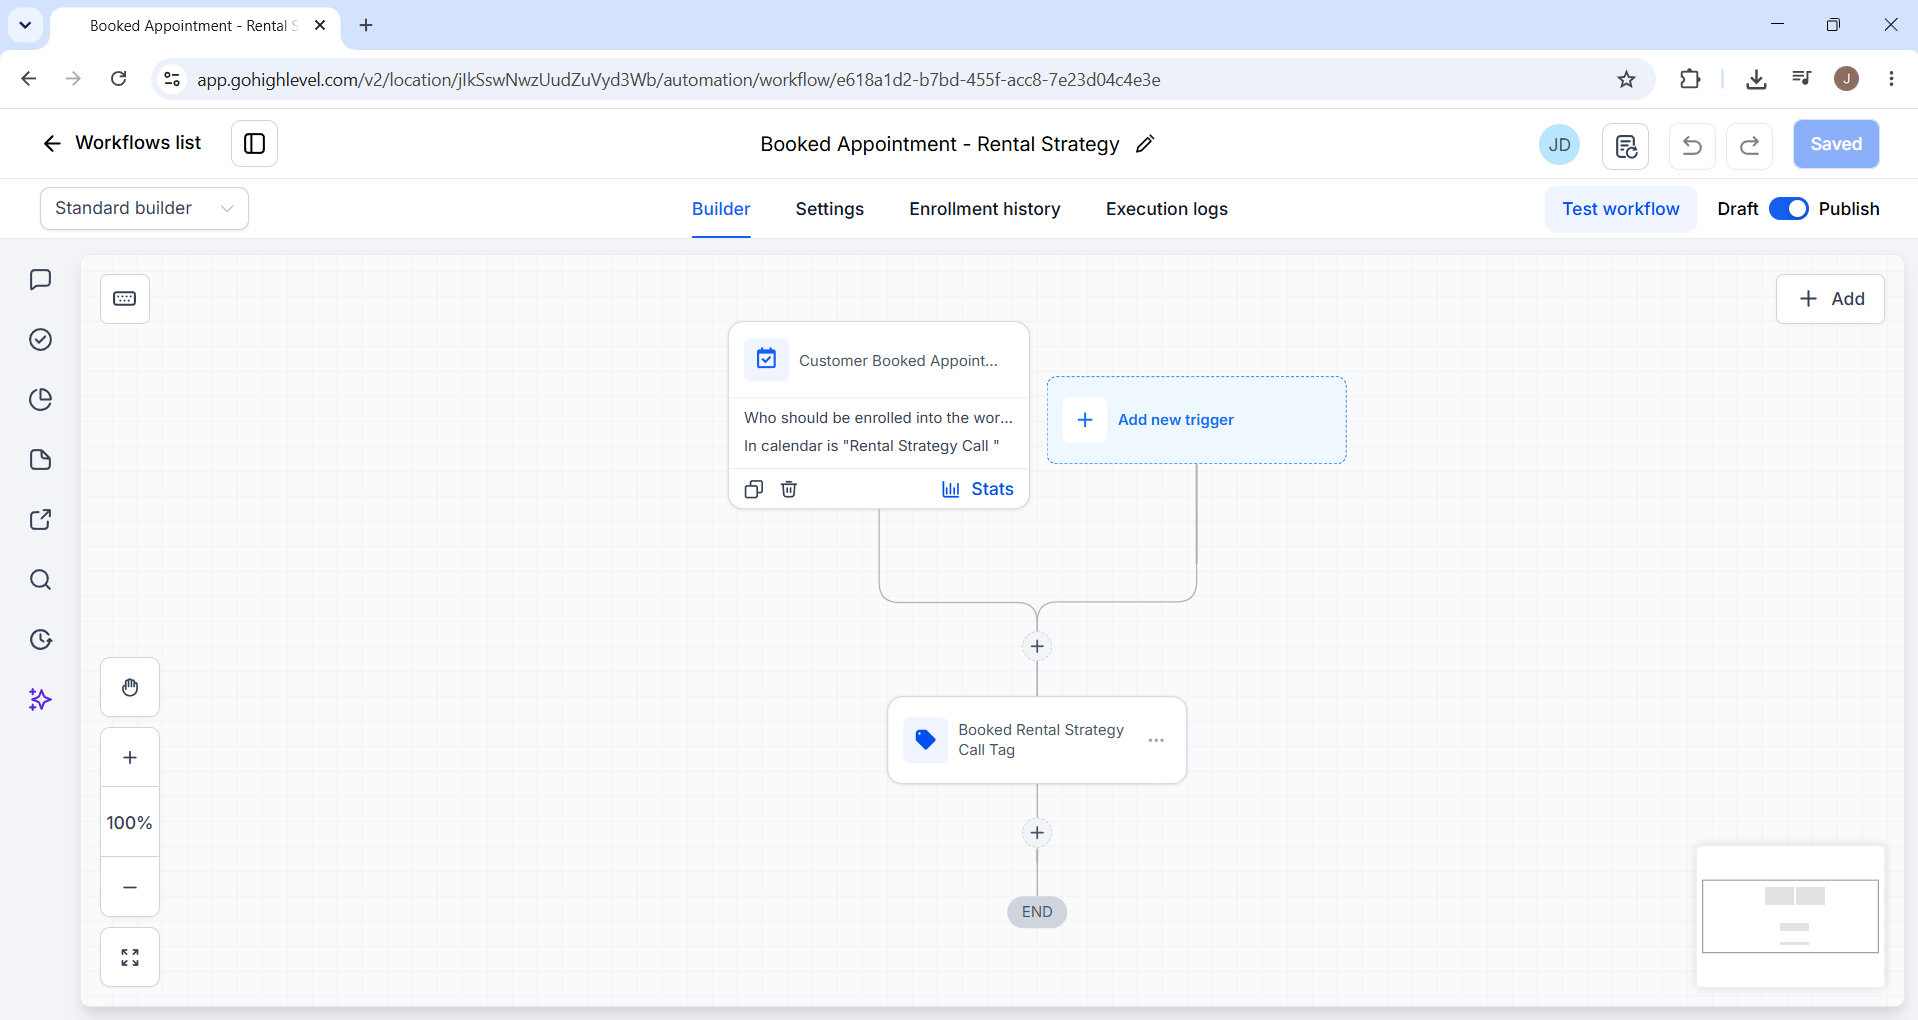Zoom out with the minus button
The image size is (1918, 1020).
click(130, 887)
